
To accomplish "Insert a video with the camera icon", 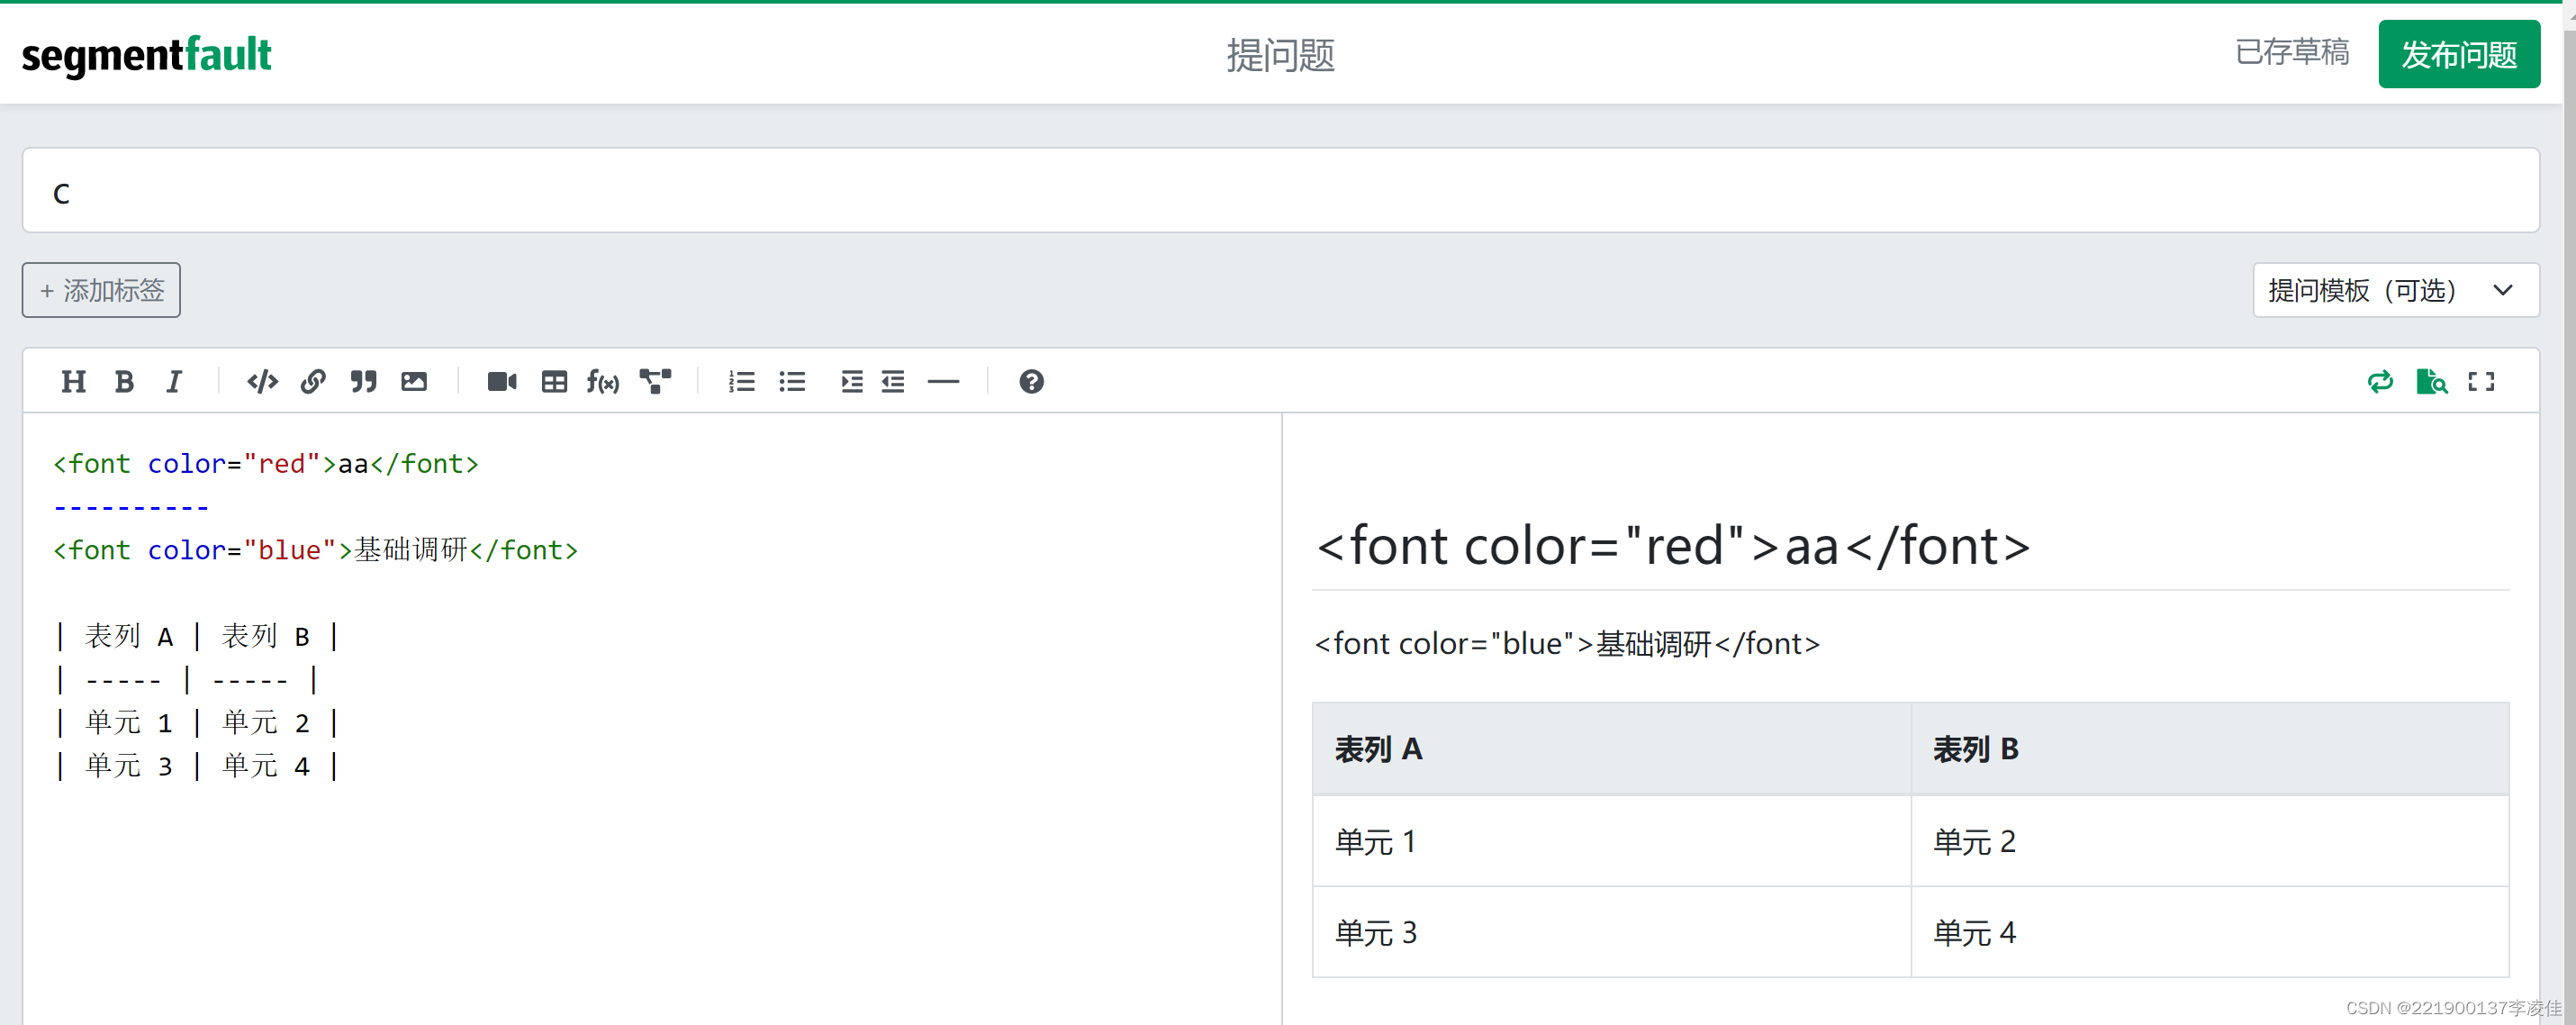I will click(x=502, y=381).
